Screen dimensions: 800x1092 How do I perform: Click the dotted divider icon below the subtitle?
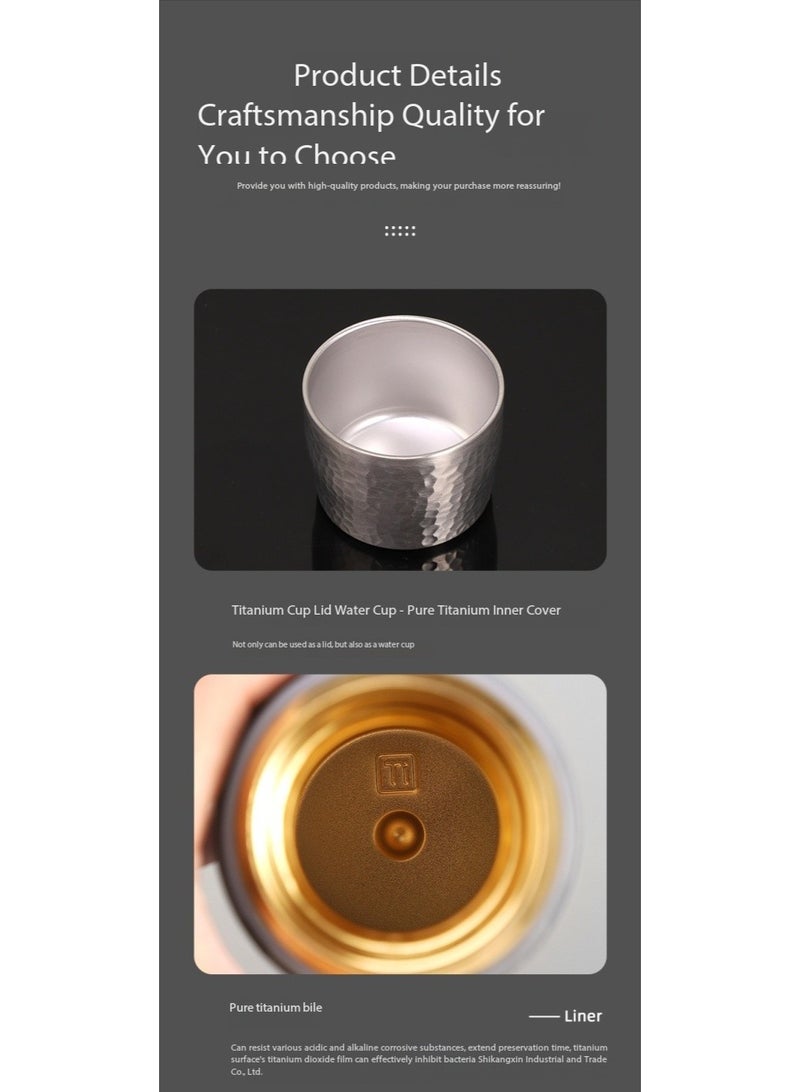(400, 231)
